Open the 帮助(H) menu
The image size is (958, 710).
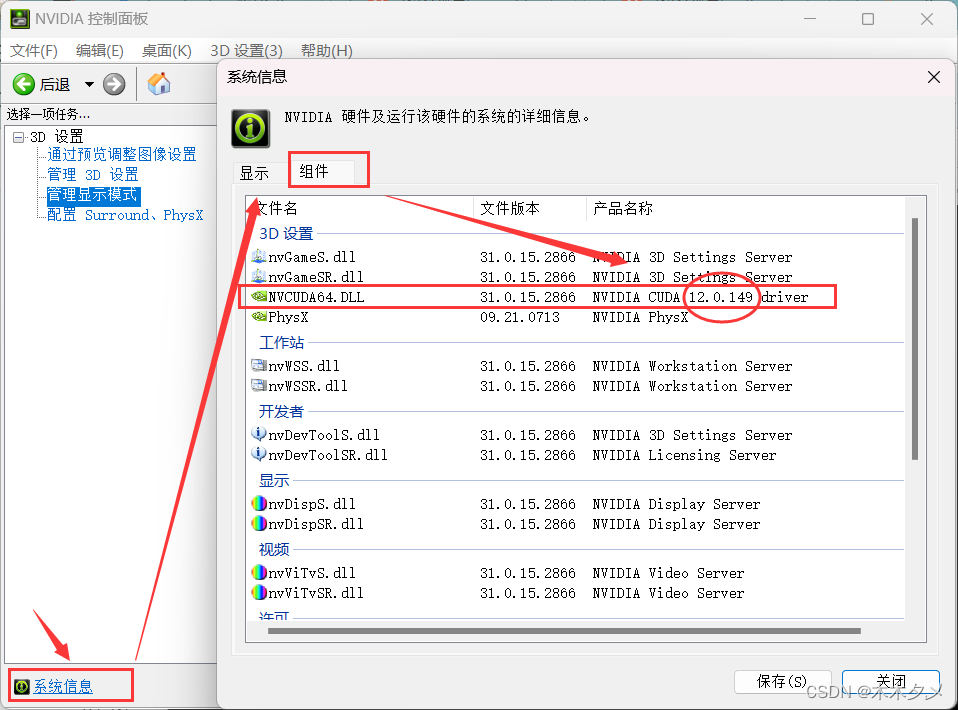[326, 50]
